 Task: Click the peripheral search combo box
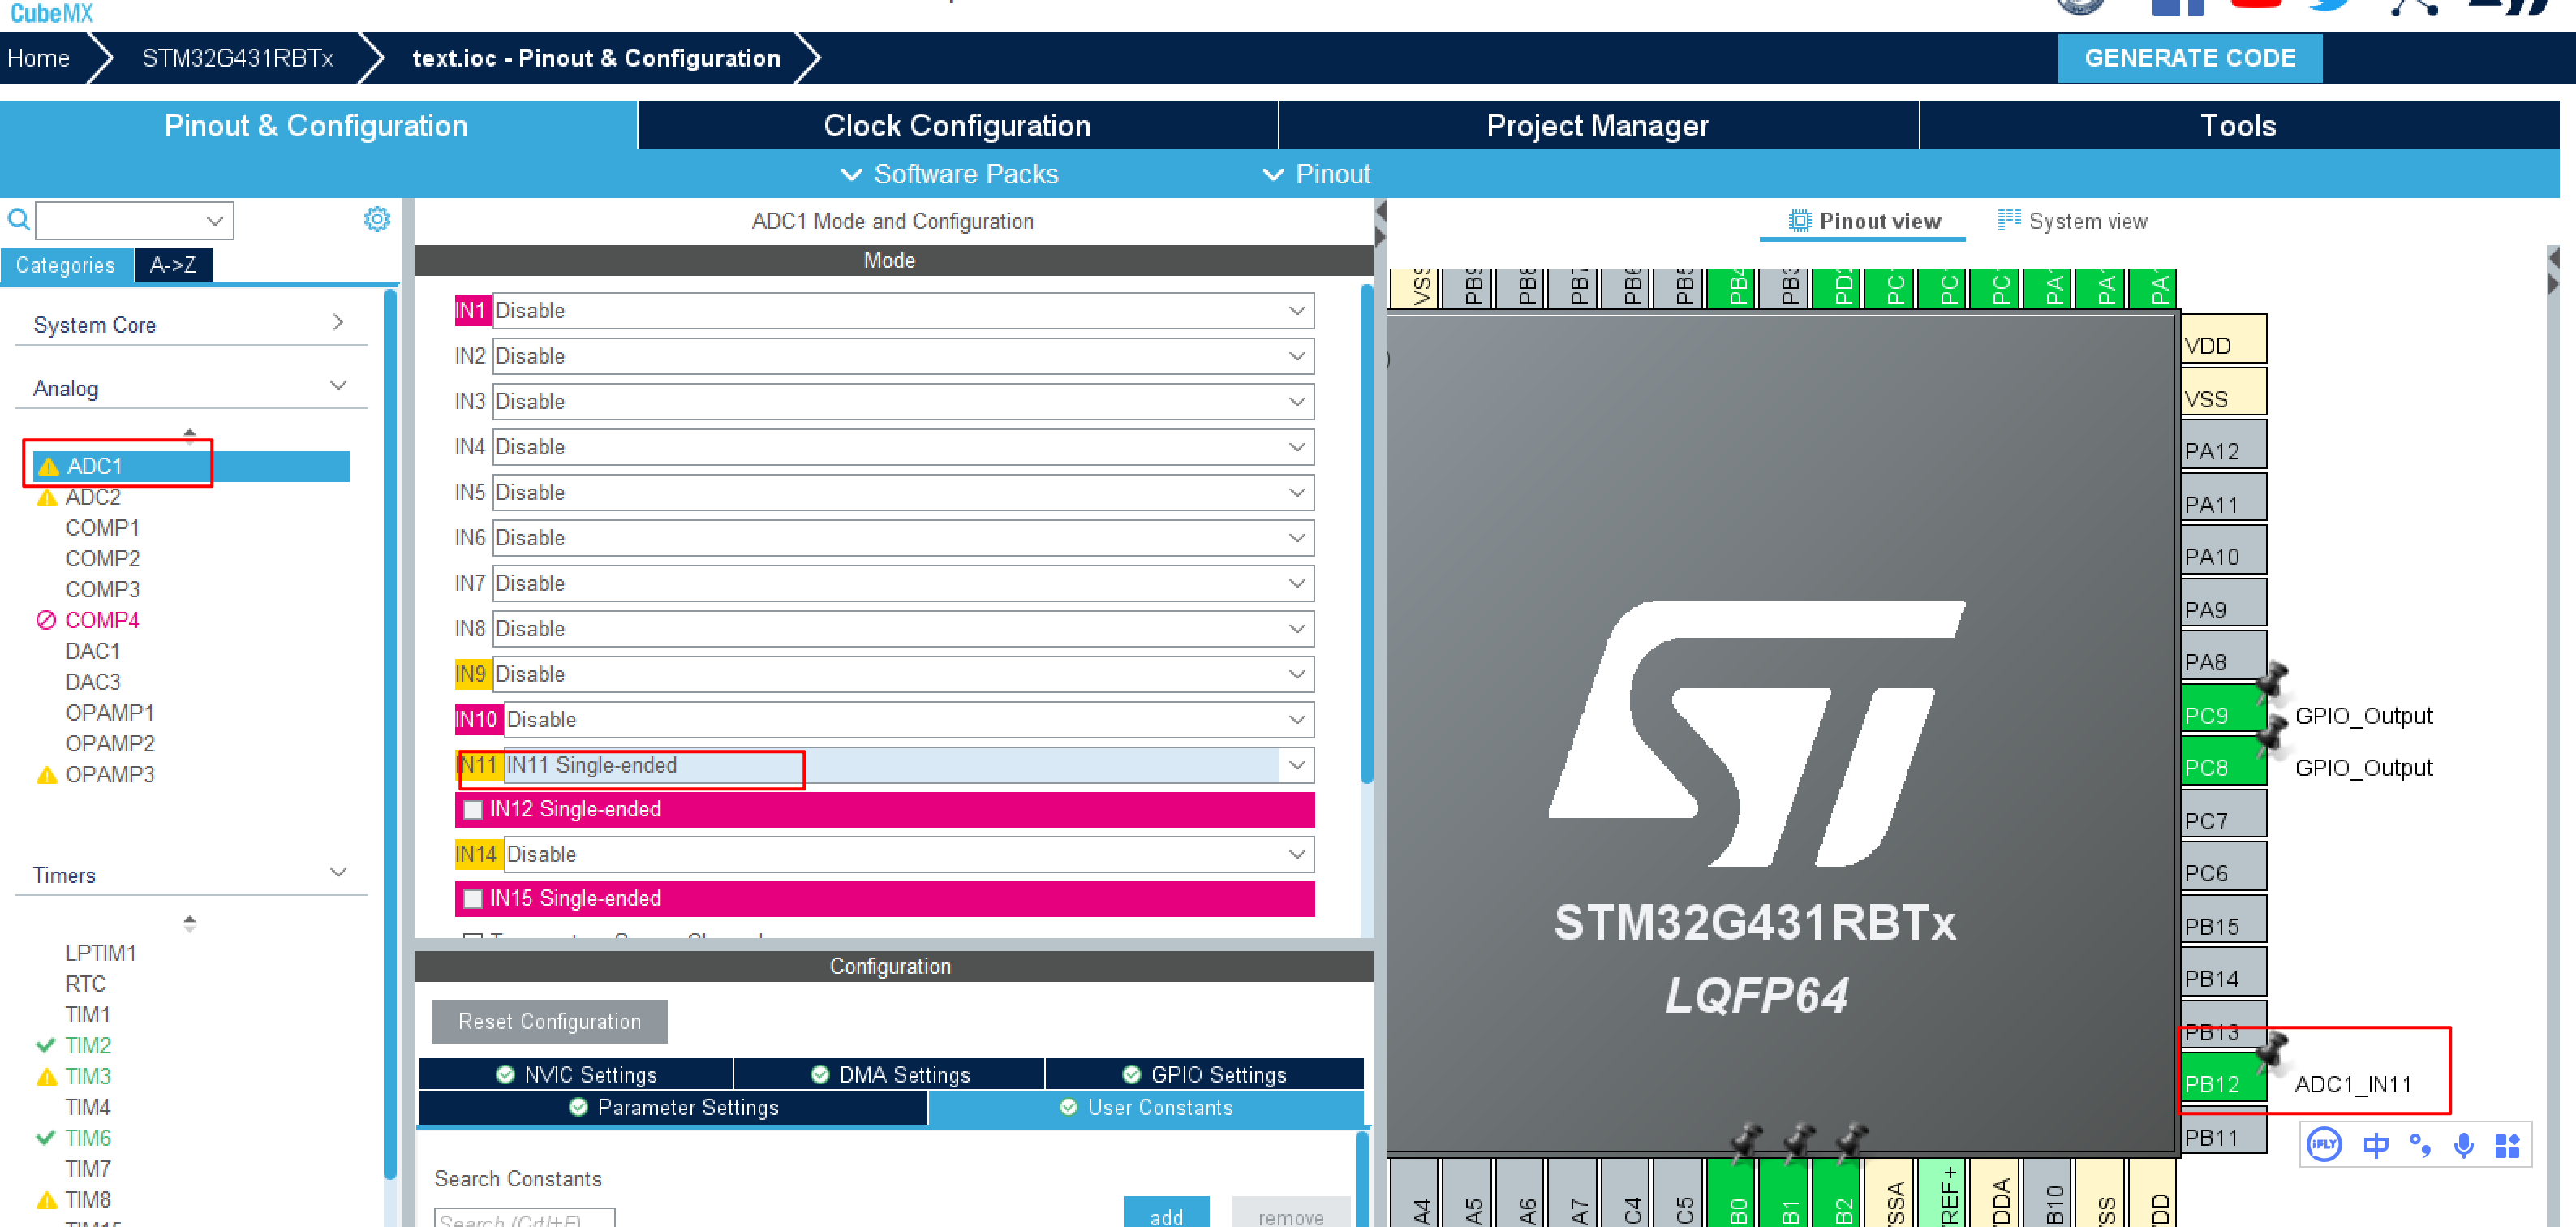pos(134,220)
